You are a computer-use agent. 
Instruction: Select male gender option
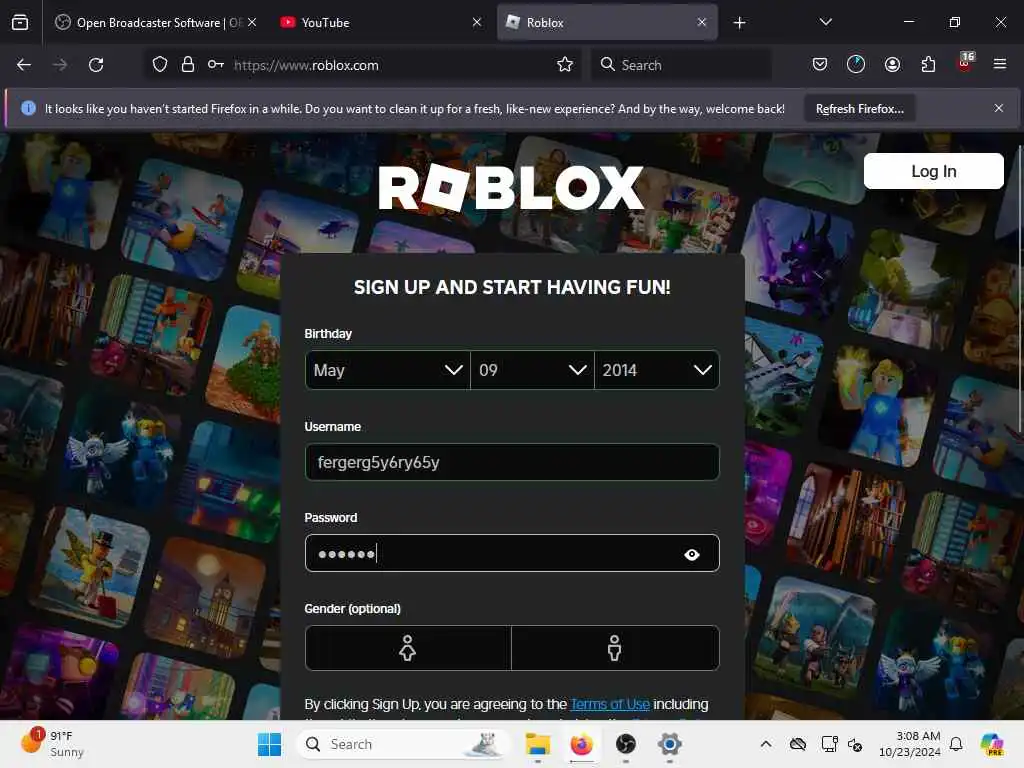[615, 648]
